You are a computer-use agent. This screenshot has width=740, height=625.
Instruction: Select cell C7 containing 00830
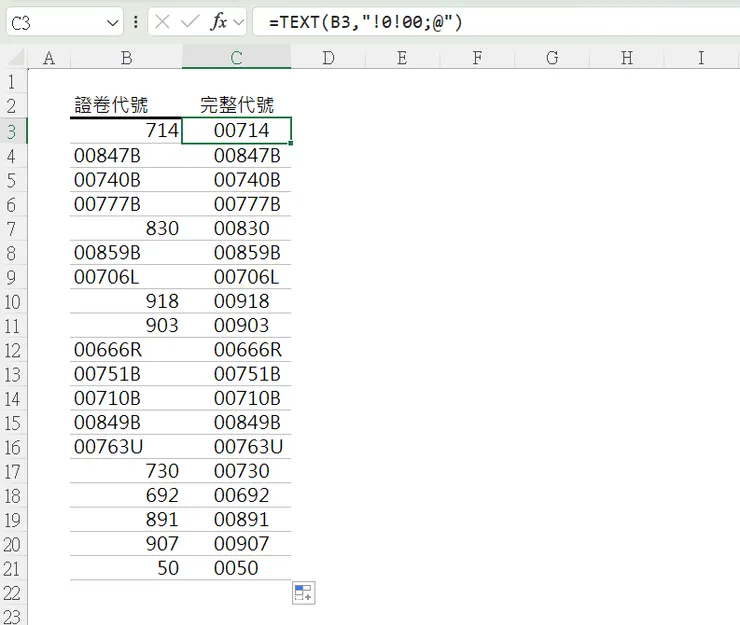pyautogui.click(x=236, y=228)
